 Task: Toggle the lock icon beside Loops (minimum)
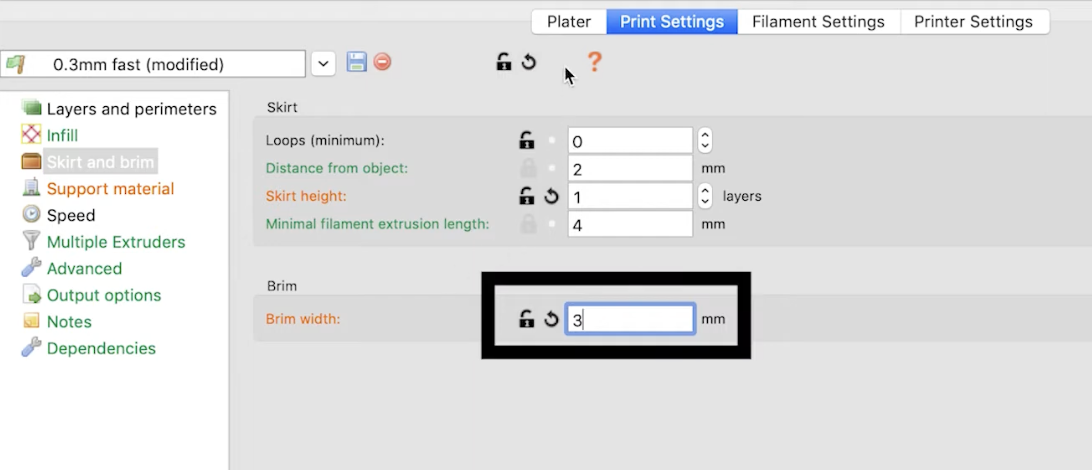(x=526, y=141)
